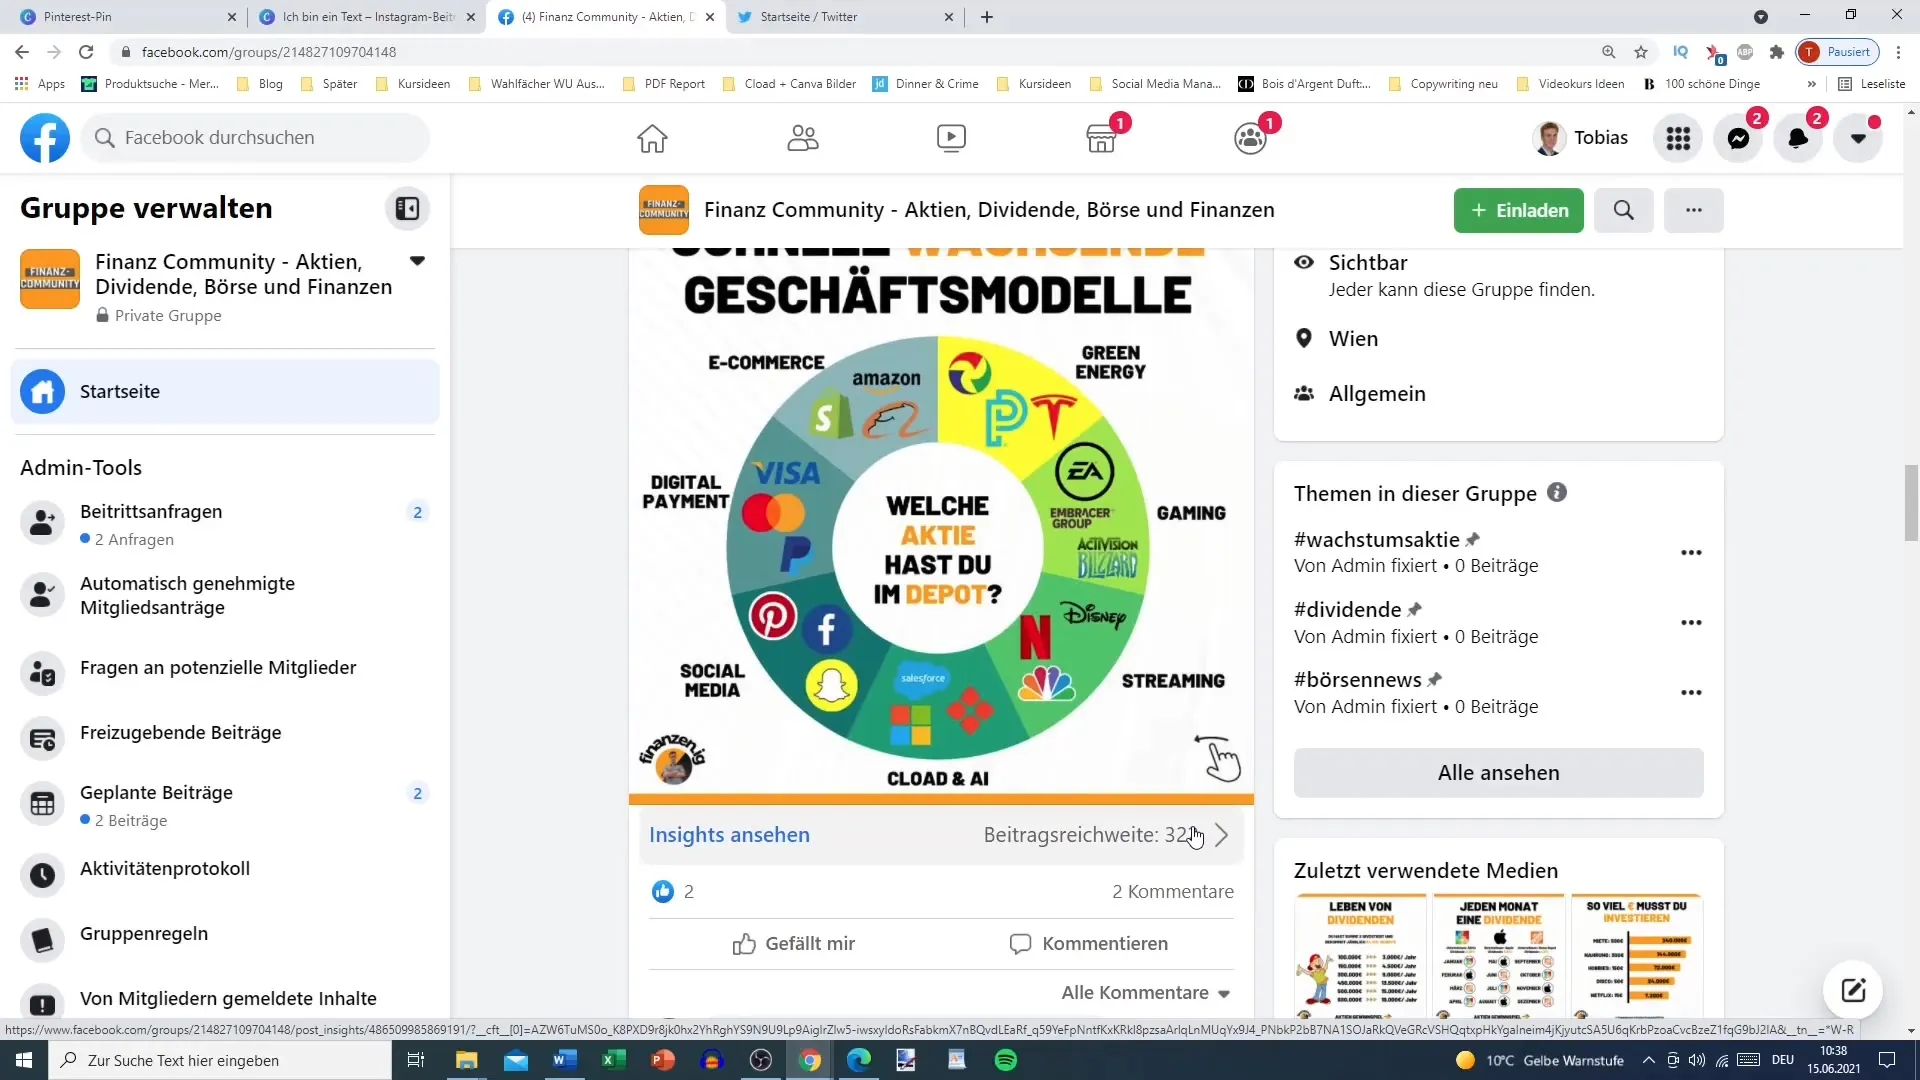Open the Alle Kommentare dropdown
This screenshot has height=1080, width=1920.
coord(1146,993)
